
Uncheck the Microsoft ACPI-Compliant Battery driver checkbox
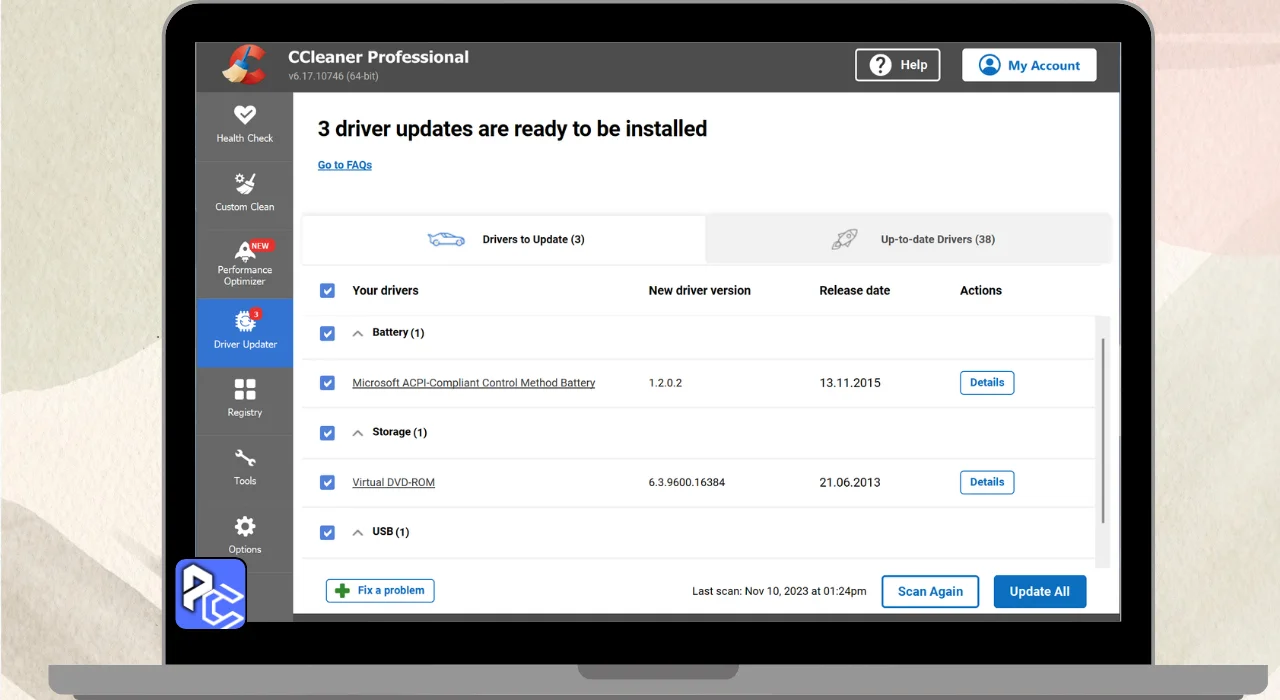pos(327,383)
